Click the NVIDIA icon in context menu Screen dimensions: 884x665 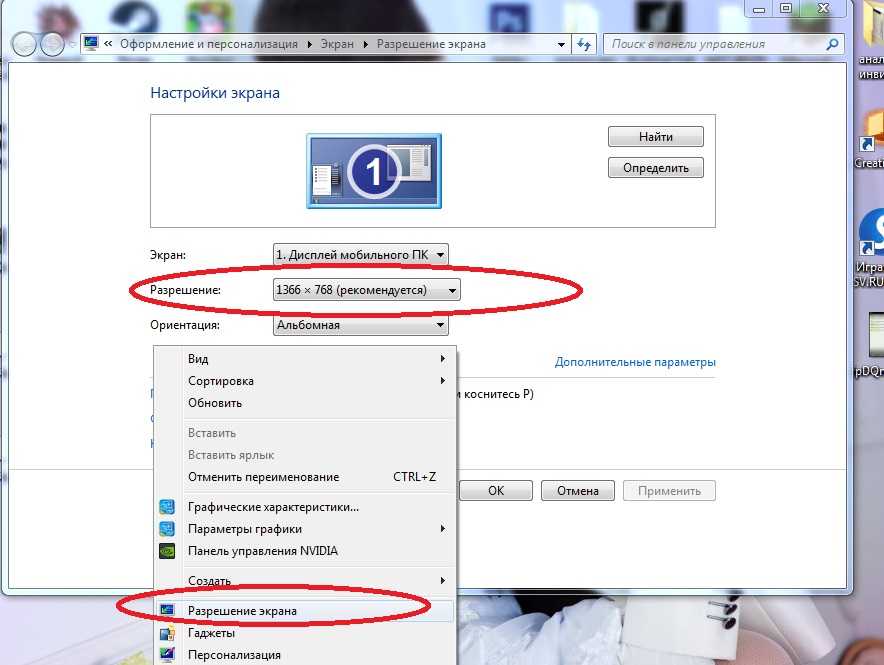[167, 551]
